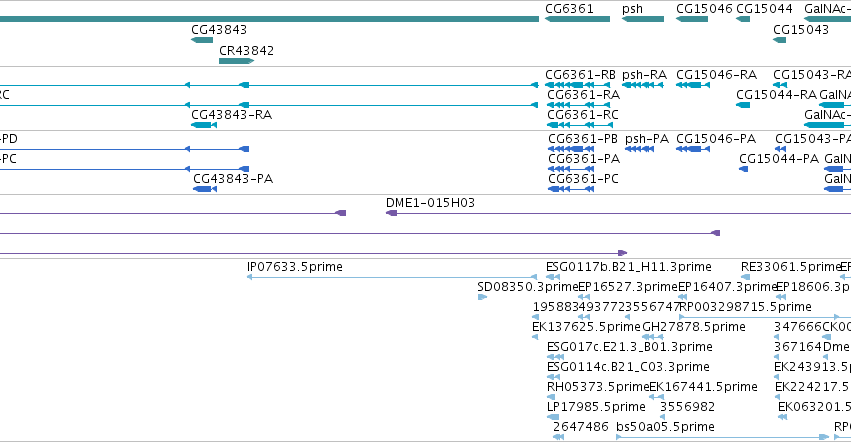
Task: Select the psh-RA transcript
Action: [643, 85]
